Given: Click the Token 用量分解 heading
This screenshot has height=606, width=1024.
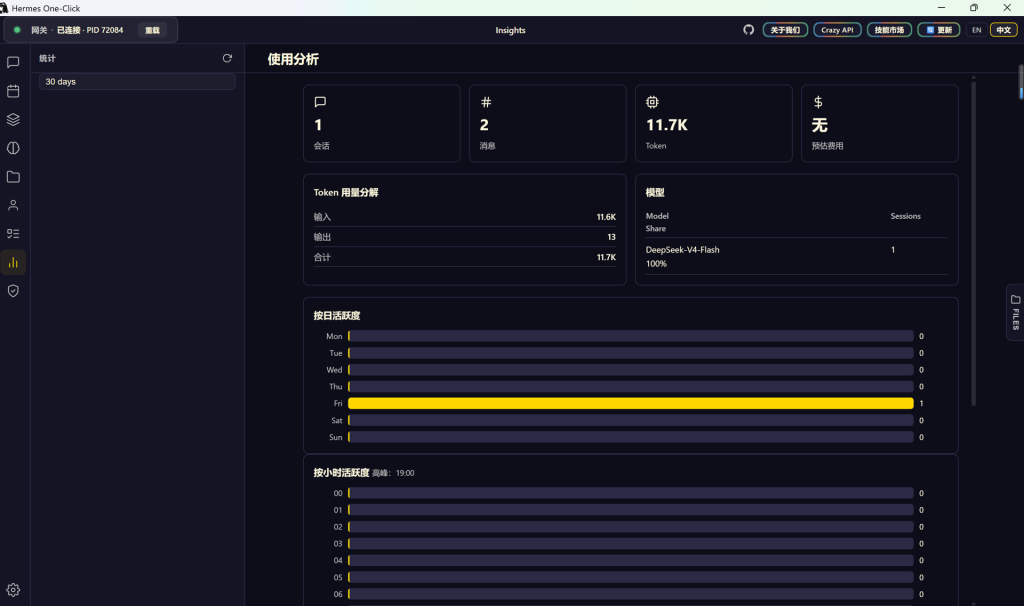Looking at the screenshot, I should point(346,193).
